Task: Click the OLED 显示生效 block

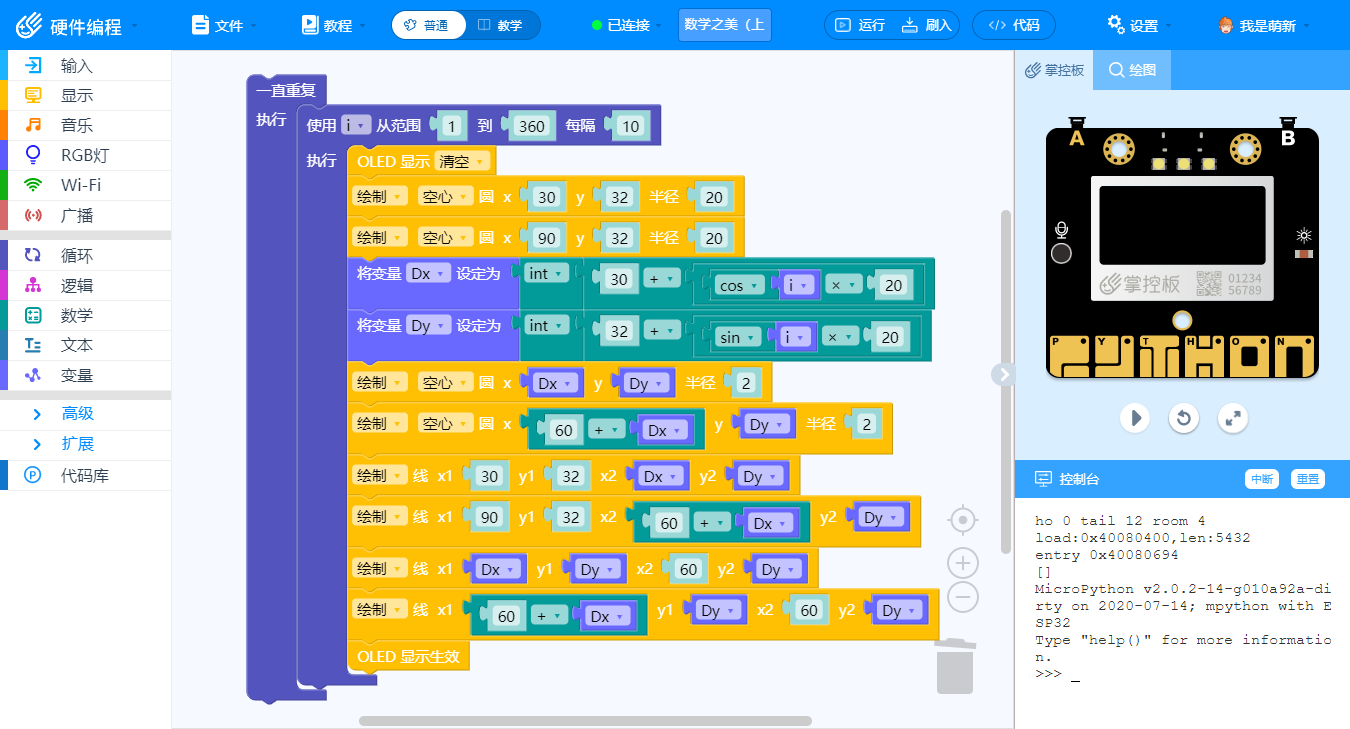Action: [x=408, y=657]
